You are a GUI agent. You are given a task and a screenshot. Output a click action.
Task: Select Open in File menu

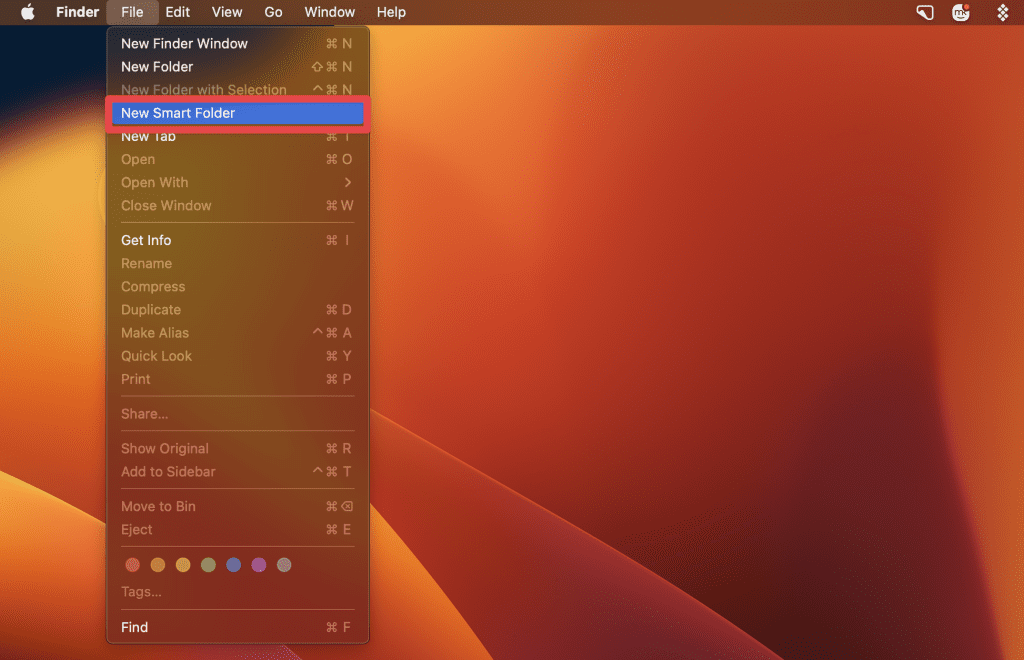pyautogui.click(x=237, y=159)
